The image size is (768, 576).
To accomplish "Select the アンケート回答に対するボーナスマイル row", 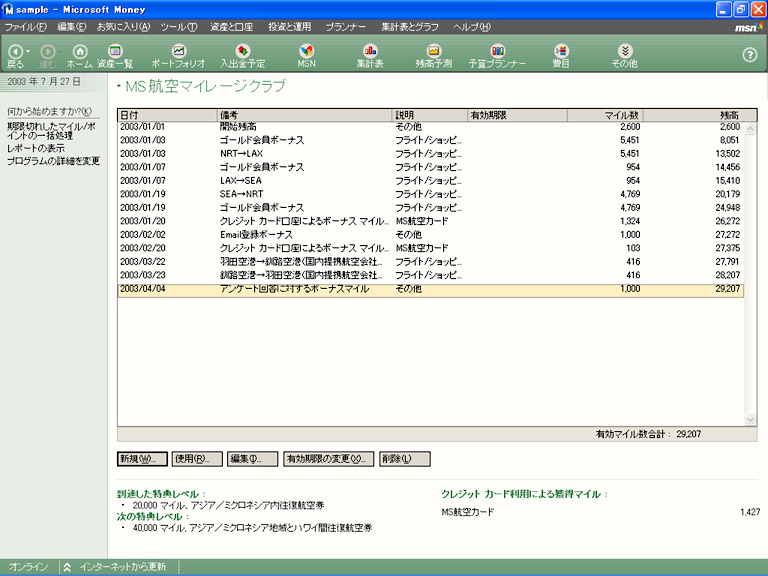I will click(431, 289).
